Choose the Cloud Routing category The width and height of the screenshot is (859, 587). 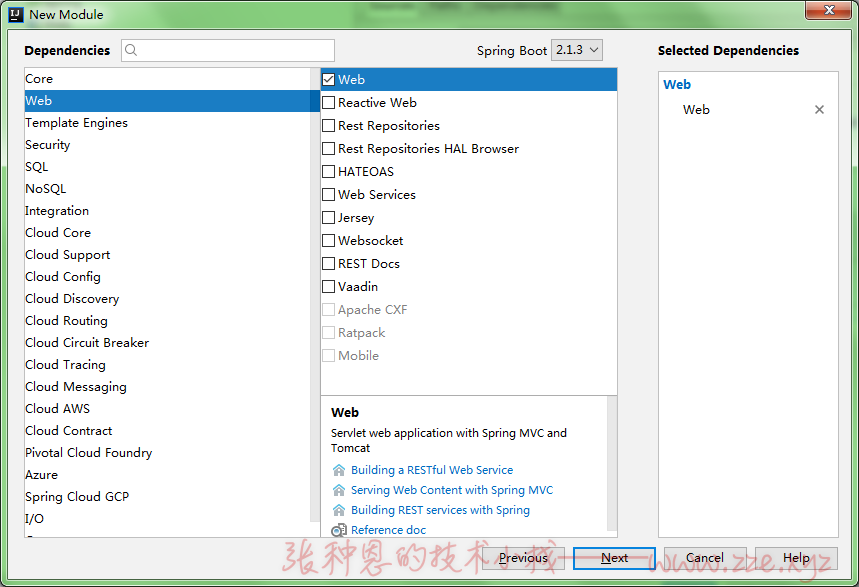(168, 321)
